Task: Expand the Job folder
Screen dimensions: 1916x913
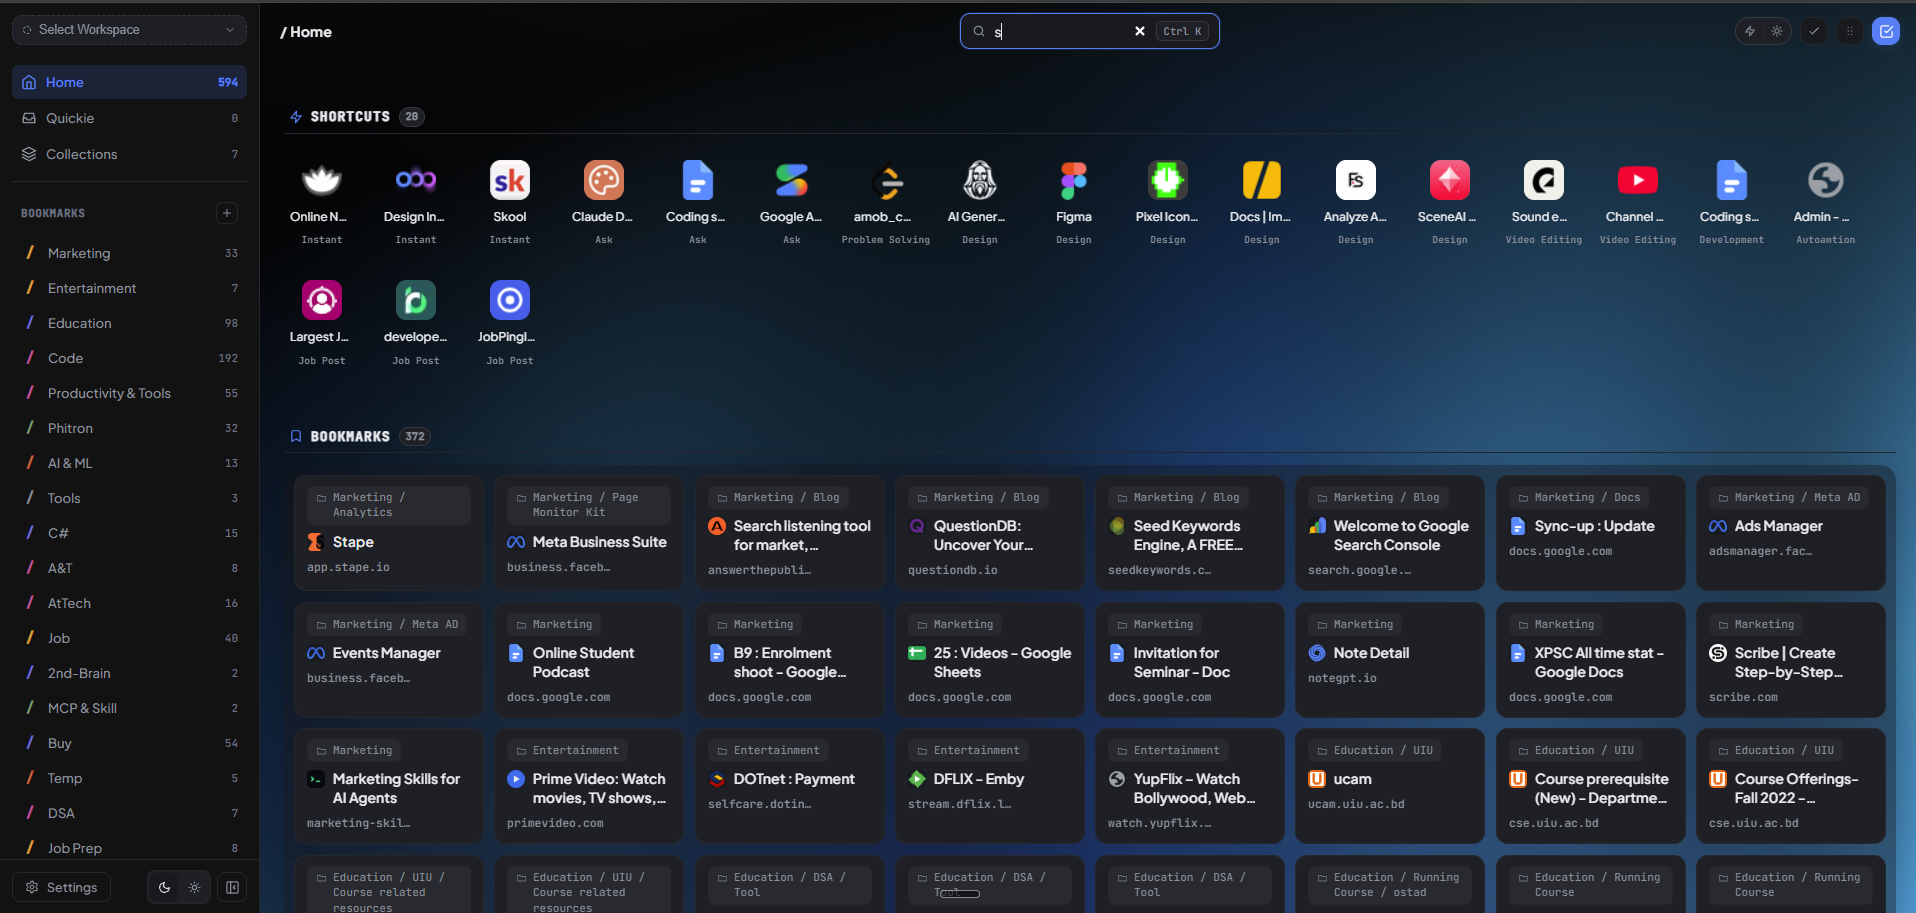Action: (129, 638)
